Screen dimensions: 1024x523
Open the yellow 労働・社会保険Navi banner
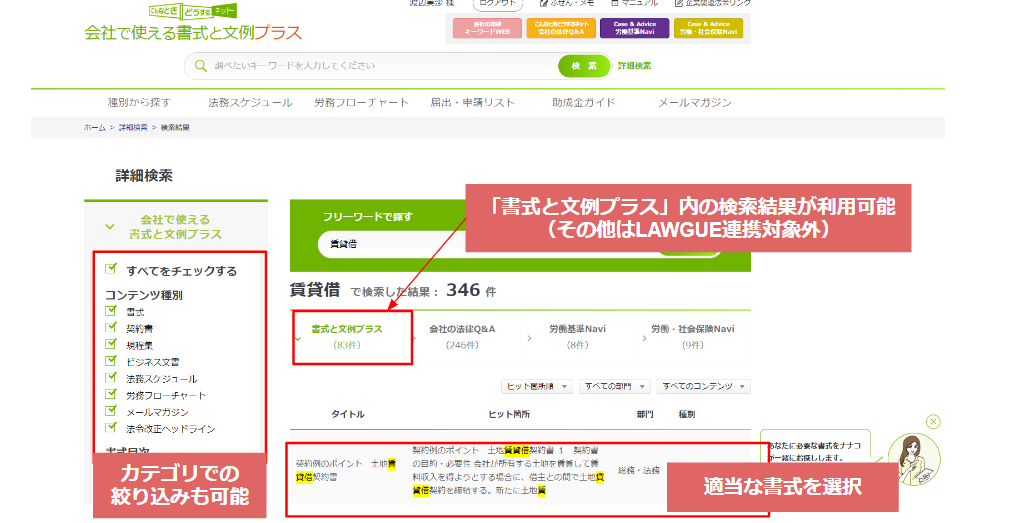(x=708, y=28)
